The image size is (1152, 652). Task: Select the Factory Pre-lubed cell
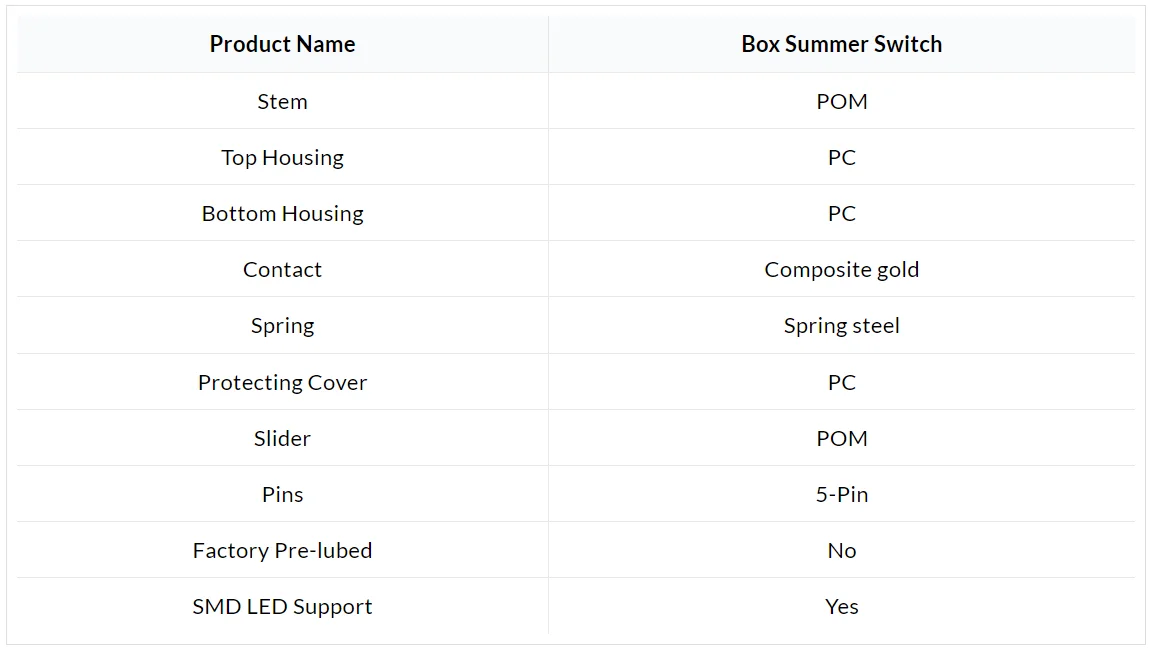click(x=282, y=551)
